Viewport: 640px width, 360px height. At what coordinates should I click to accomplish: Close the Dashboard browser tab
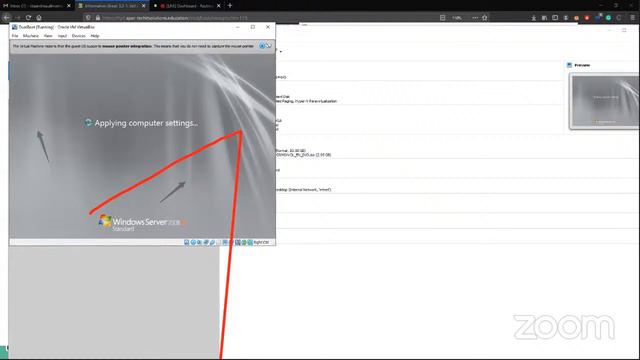click(218, 6)
